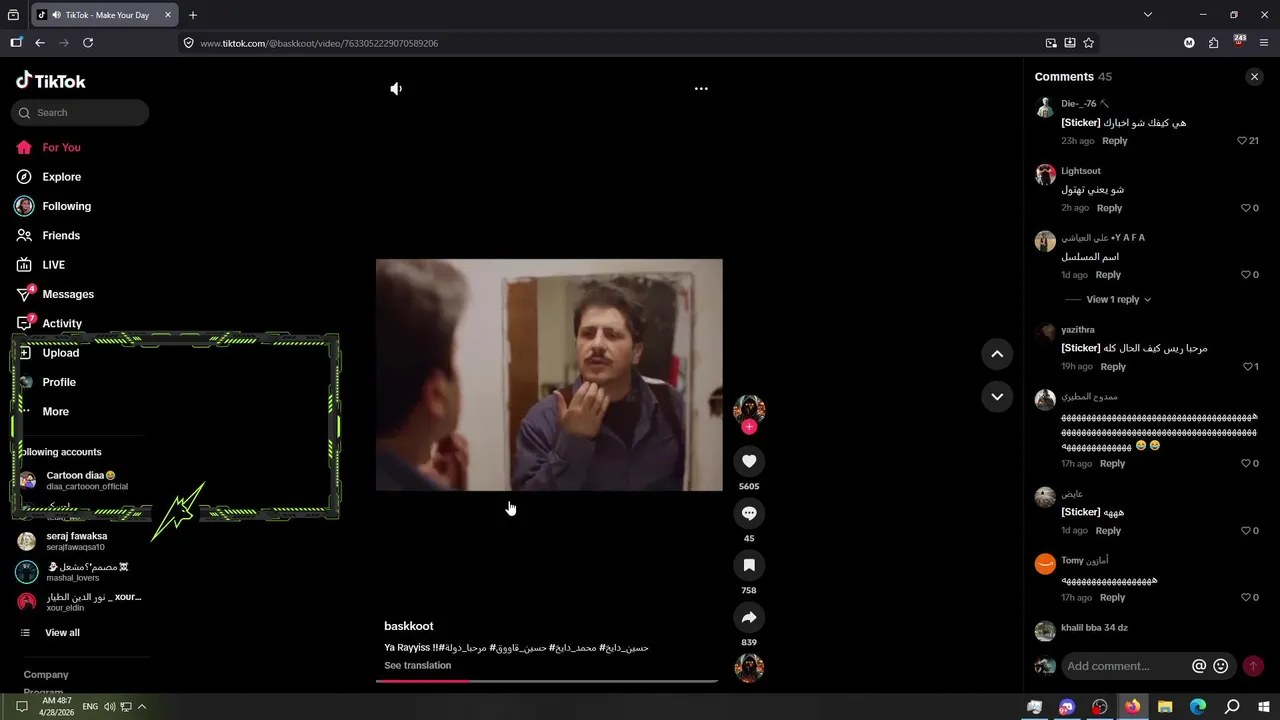List all tabs with the dropdown chevron
Image resolution: width=1280 pixels, height=720 pixels.
coord(1148,15)
